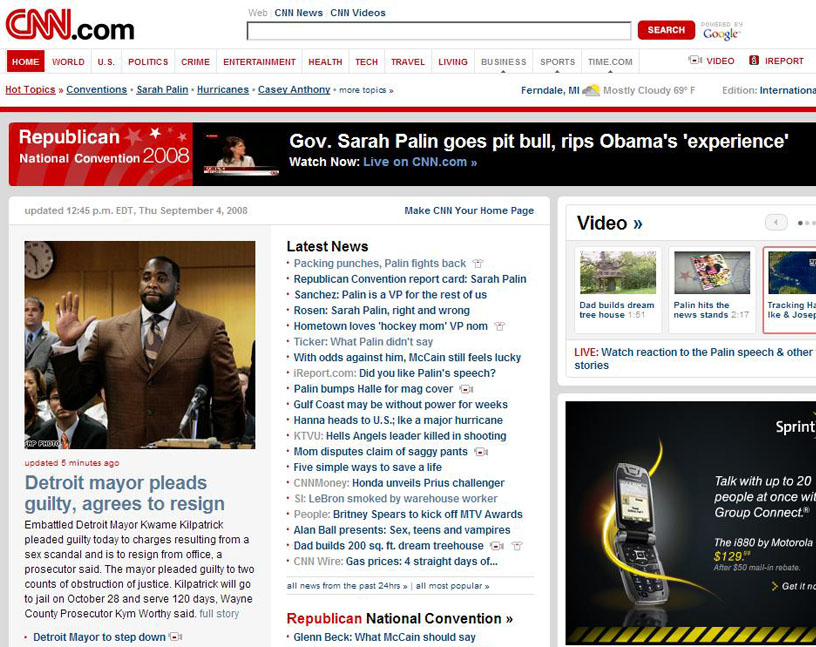Open 'Sanchez: Palin is a VP for the rest of us'
This screenshot has height=647, width=816.
point(390,295)
